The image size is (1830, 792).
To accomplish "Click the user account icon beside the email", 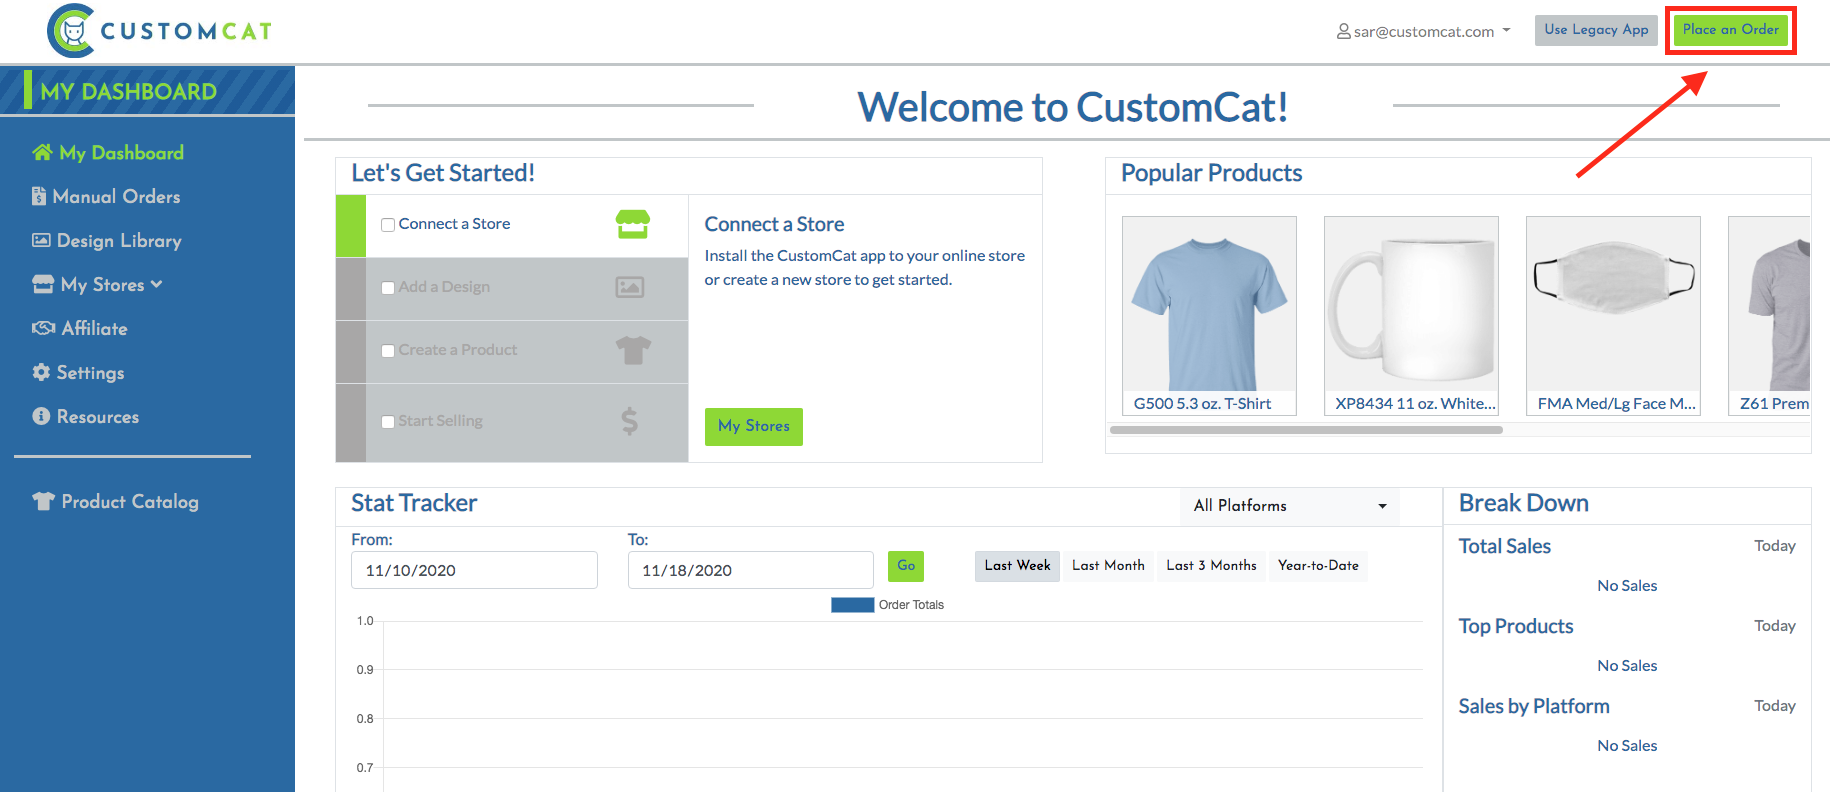I will coord(1344,31).
